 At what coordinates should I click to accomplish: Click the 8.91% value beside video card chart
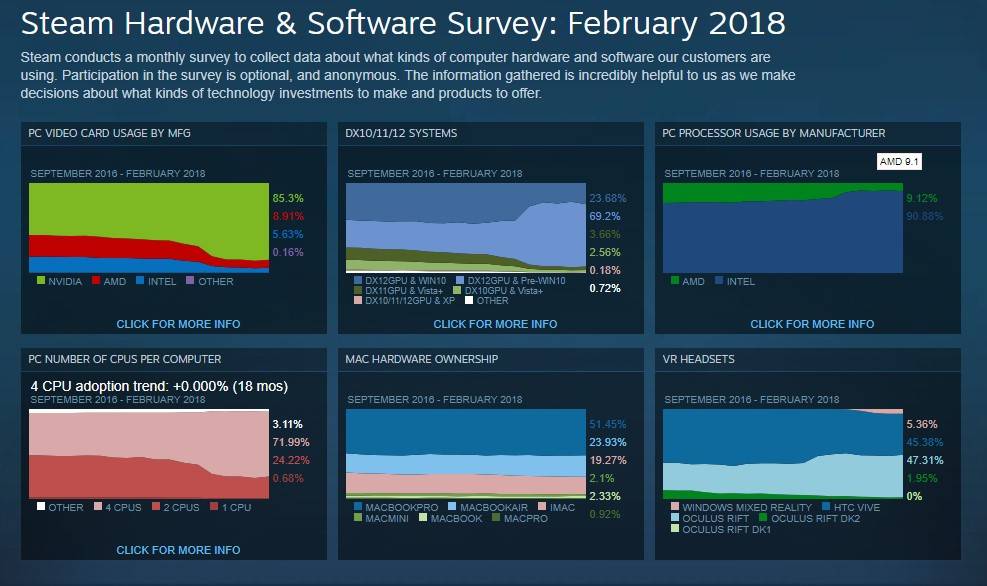[288, 217]
